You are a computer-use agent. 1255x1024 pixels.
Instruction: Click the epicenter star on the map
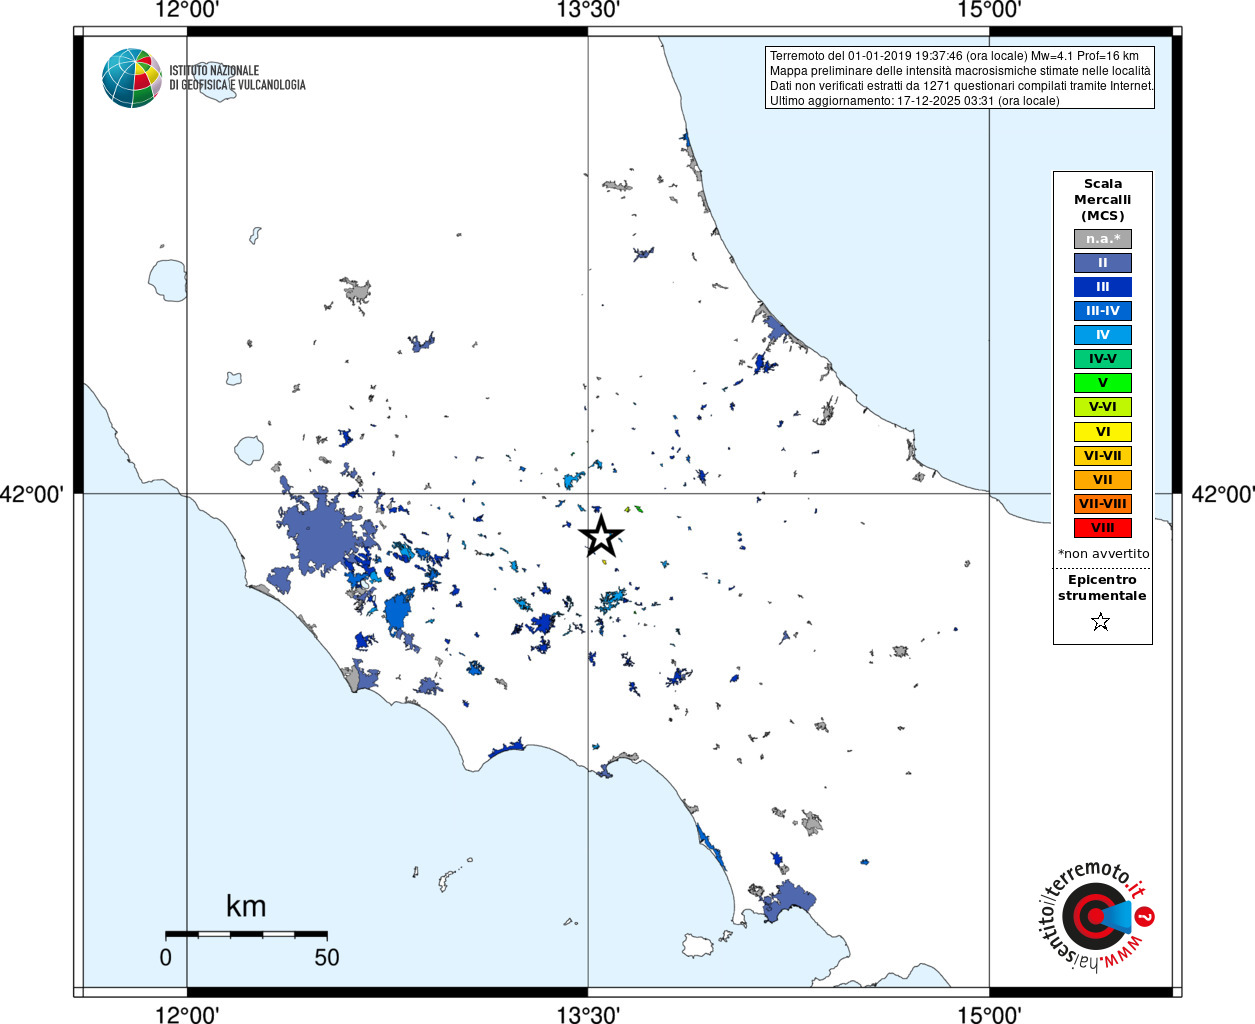click(601, 536)
